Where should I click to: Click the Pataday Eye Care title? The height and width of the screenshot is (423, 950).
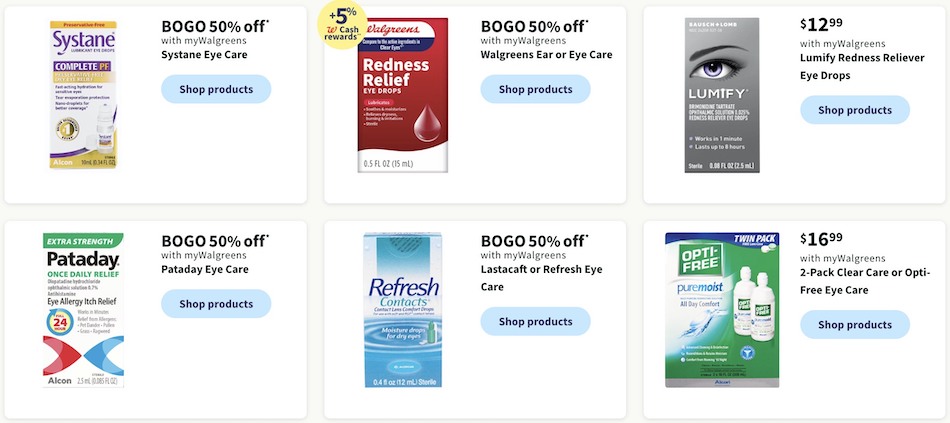tap(205, 269)
